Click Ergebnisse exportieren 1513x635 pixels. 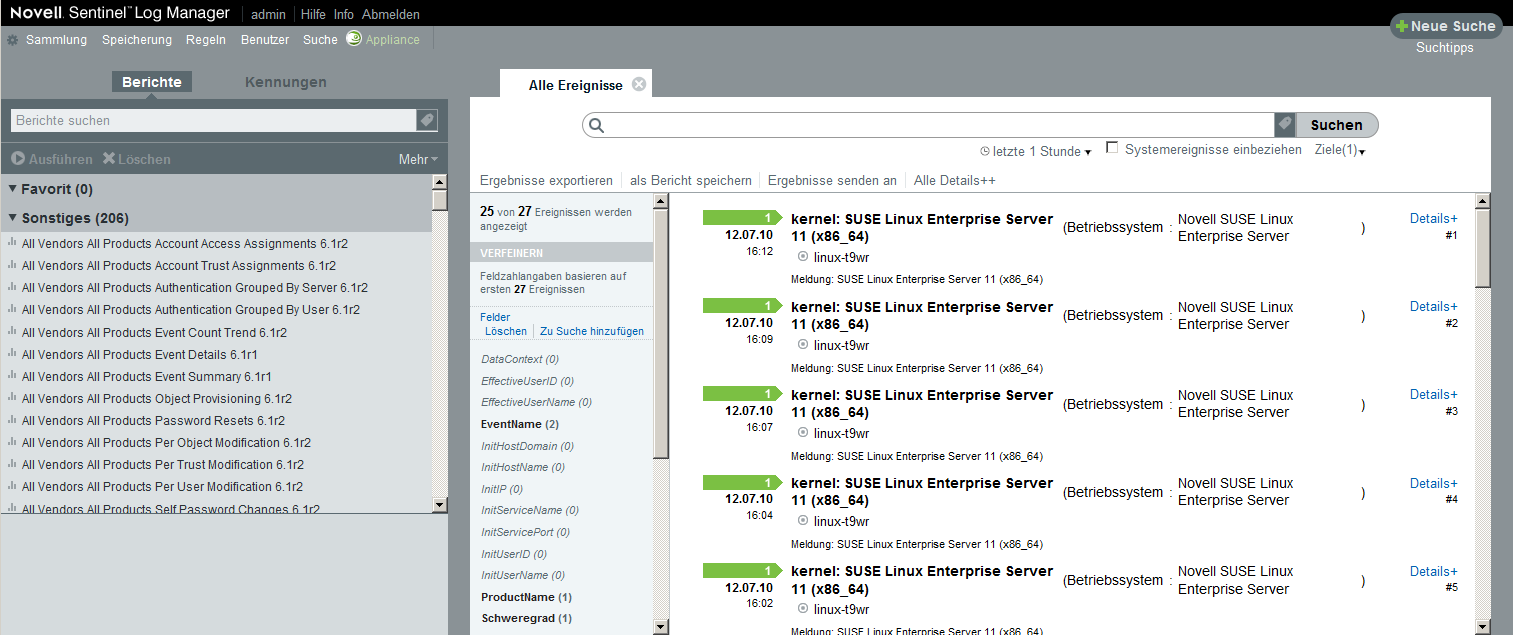(546, 180)
